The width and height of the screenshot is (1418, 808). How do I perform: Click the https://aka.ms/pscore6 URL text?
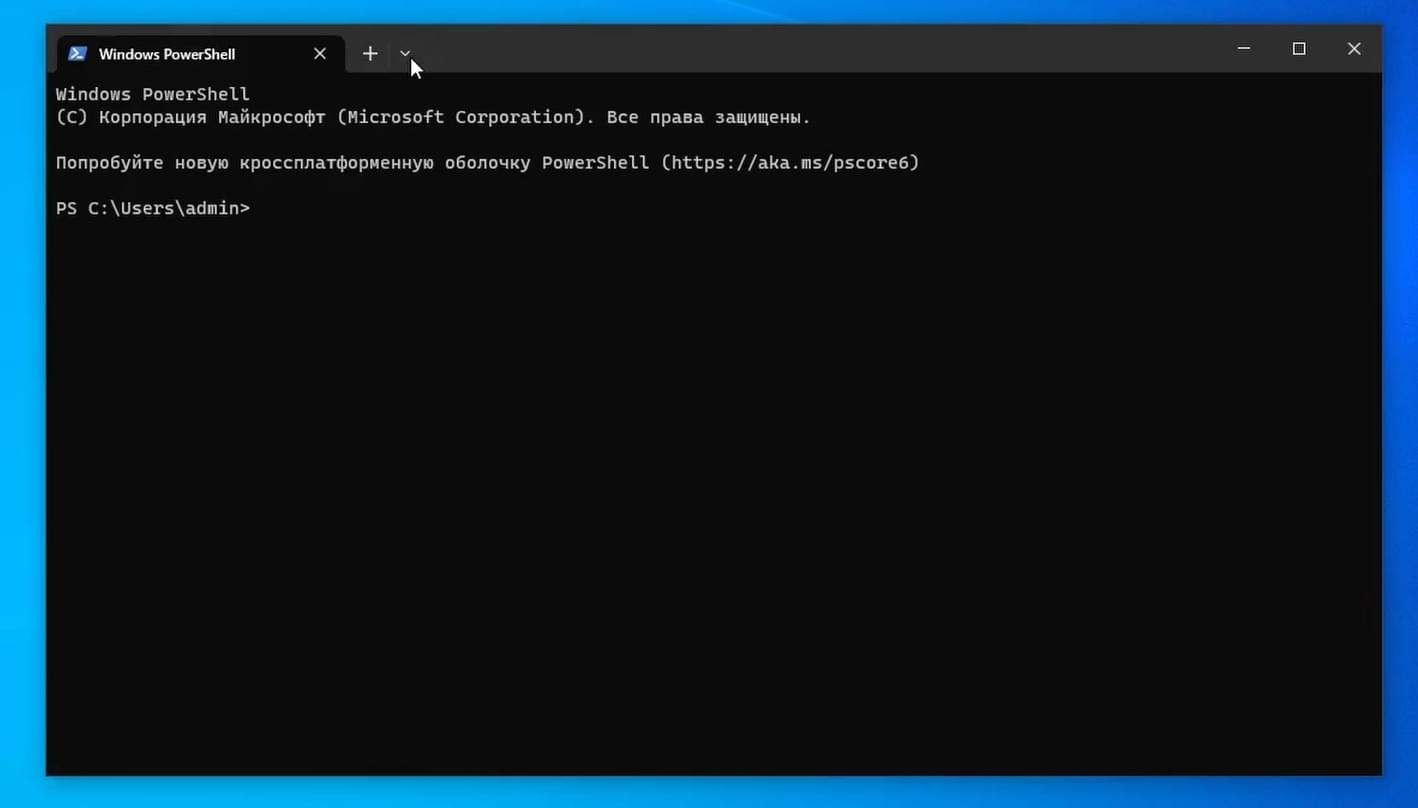(x=790, y=162)
